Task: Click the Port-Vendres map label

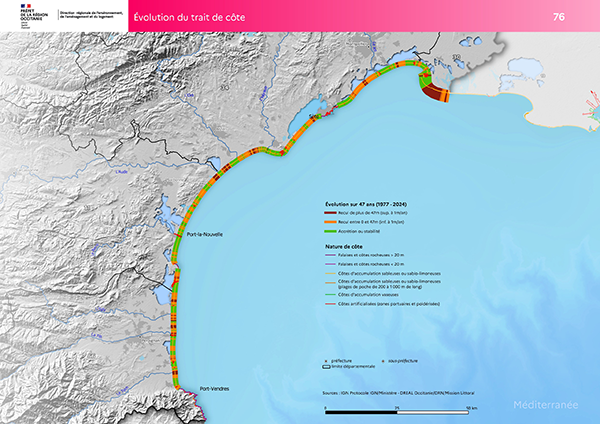Action: [x=215, y=387]
